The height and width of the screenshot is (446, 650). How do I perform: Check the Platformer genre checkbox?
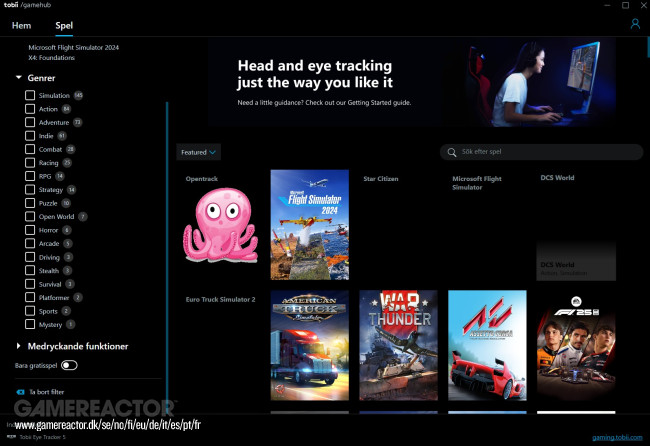point(30,297)
